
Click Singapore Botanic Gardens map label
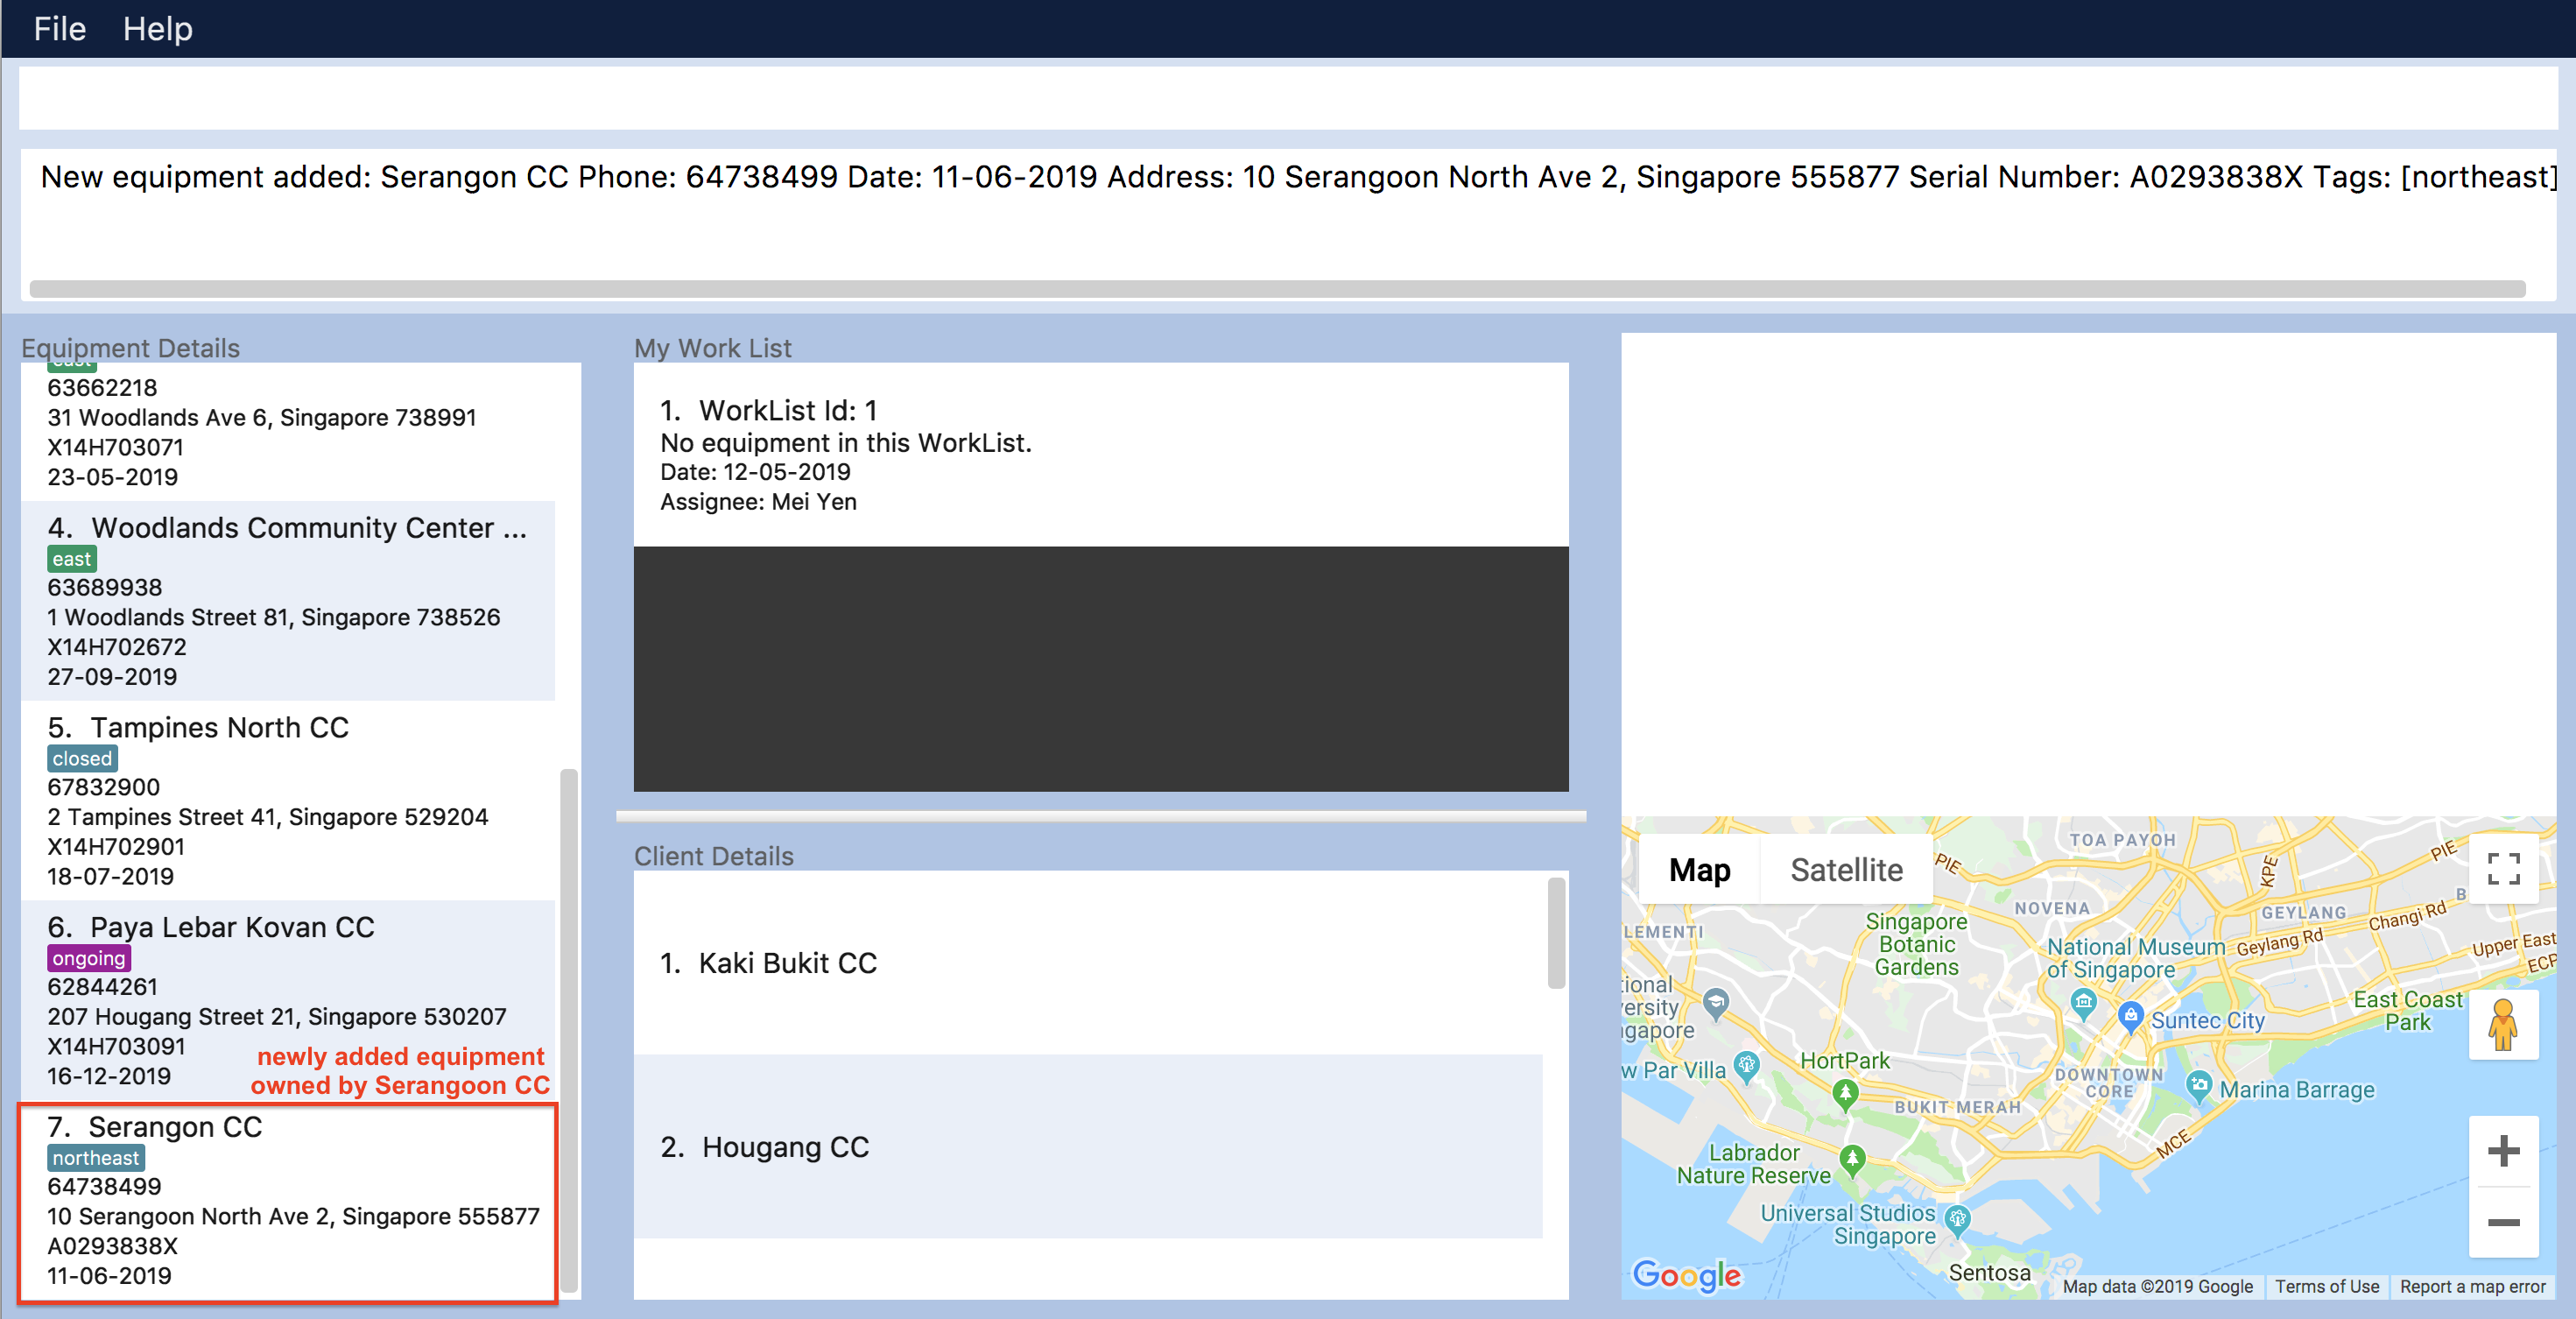(1916, 944)
